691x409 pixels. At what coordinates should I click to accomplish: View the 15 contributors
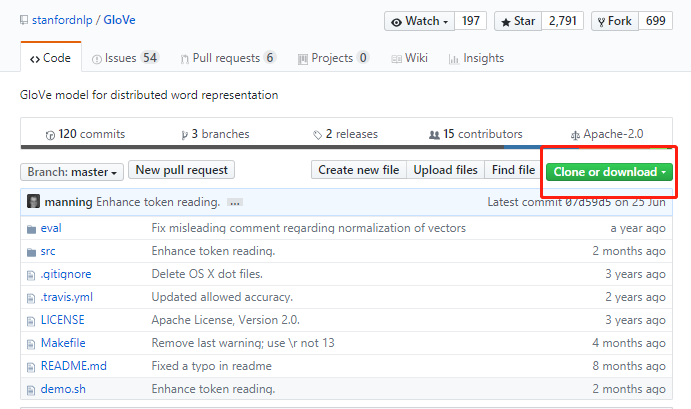(x=476, y=134)
